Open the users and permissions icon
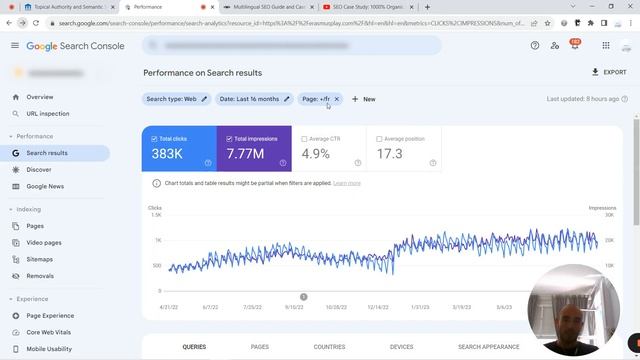Viewport: 640px width, 360px height. tap(555, 46)
